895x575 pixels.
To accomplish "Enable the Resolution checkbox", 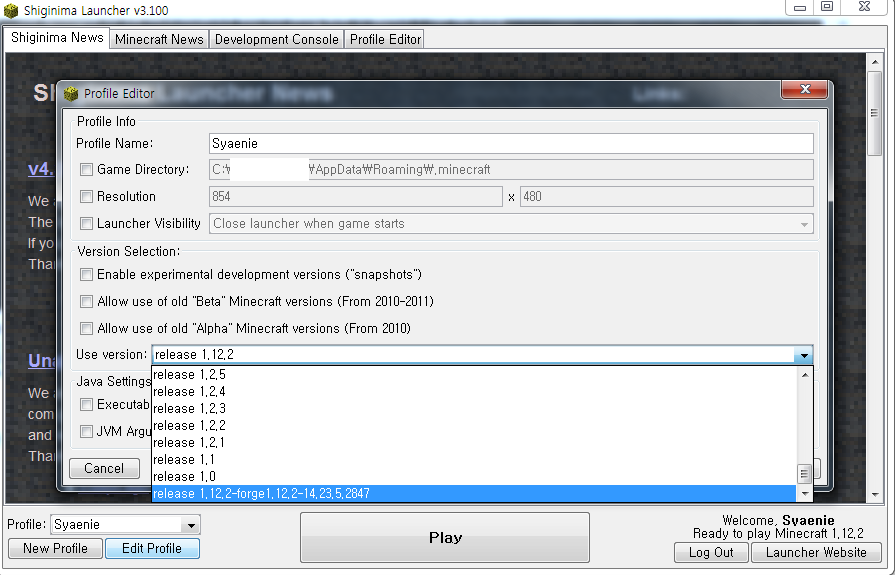I will pyautogui.click(x=86, y=196).
